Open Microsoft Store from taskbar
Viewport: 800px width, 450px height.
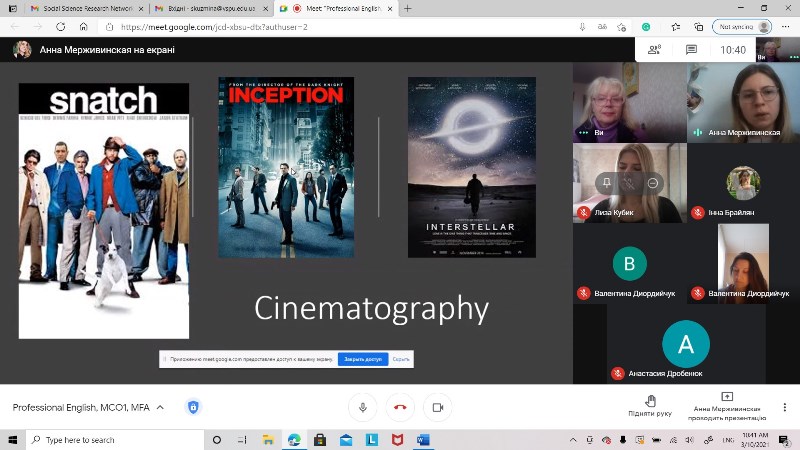320,440
